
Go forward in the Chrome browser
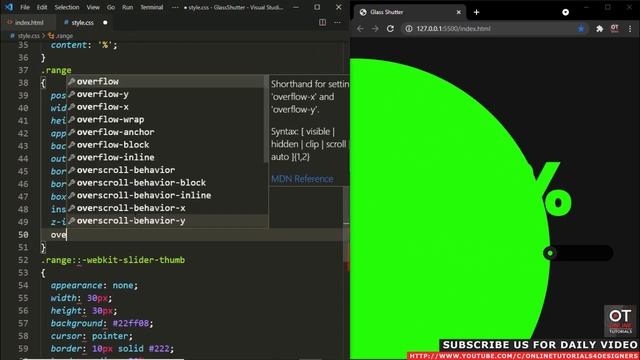(x=375, y=29)
